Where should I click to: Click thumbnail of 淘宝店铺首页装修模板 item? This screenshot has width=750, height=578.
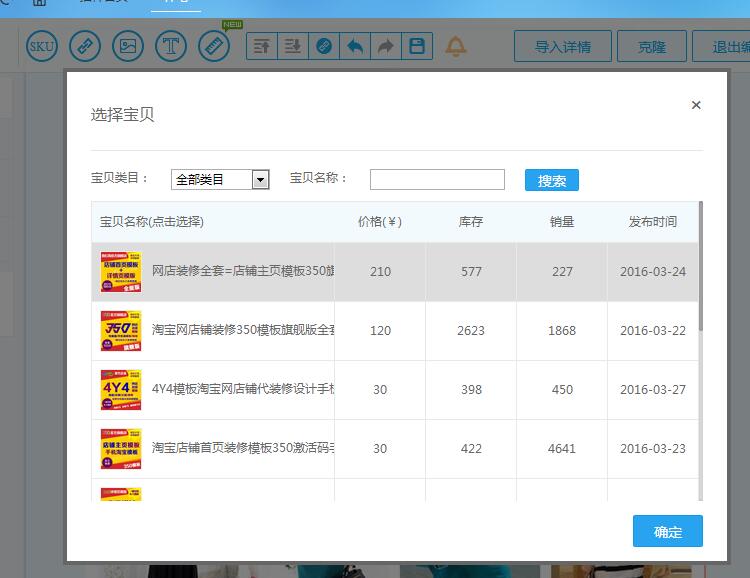tap(121, 448)
